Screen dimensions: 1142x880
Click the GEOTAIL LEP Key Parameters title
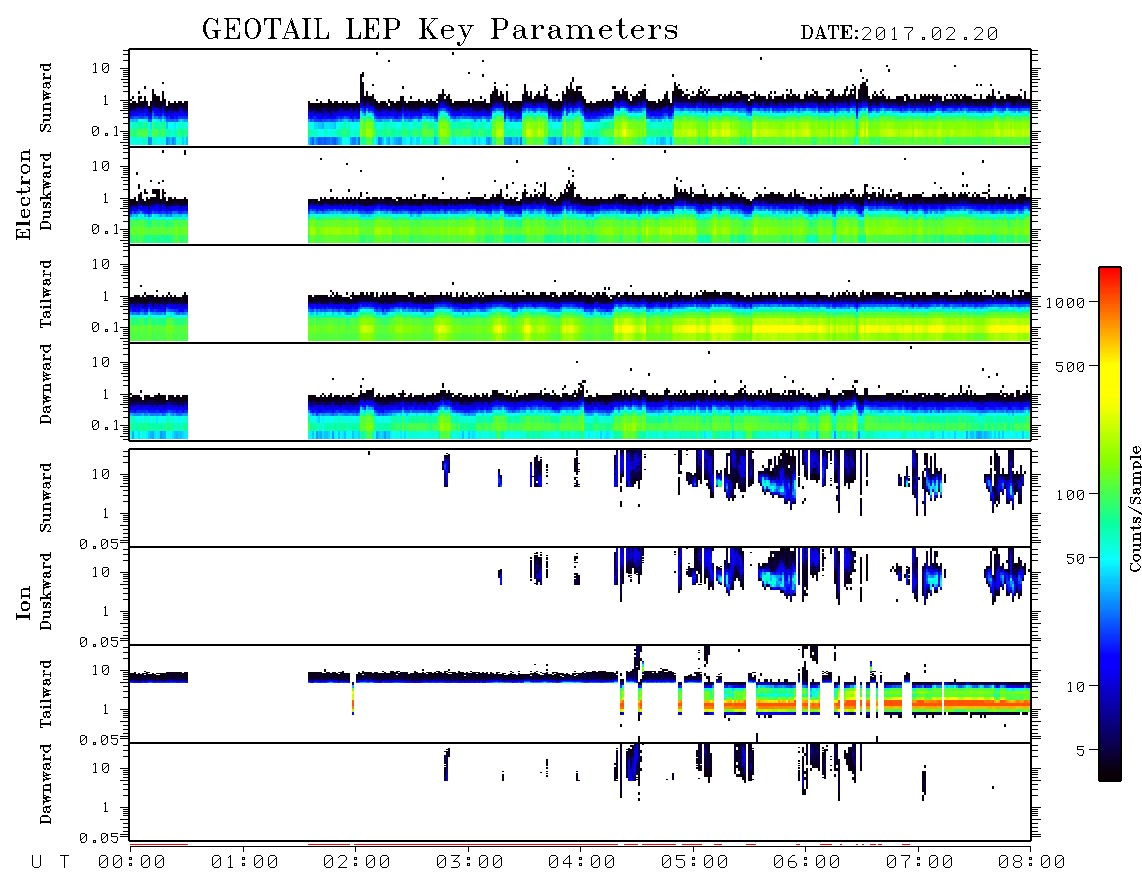tap(440, 30)
